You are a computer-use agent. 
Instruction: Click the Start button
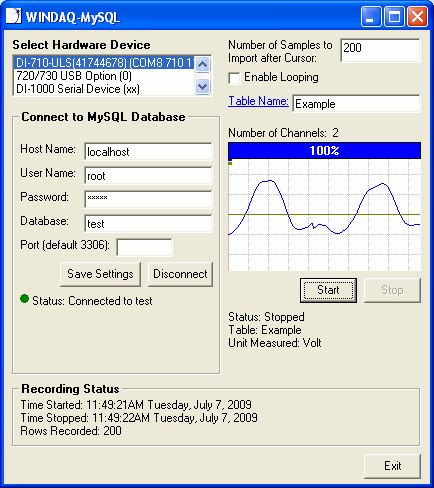328,290
